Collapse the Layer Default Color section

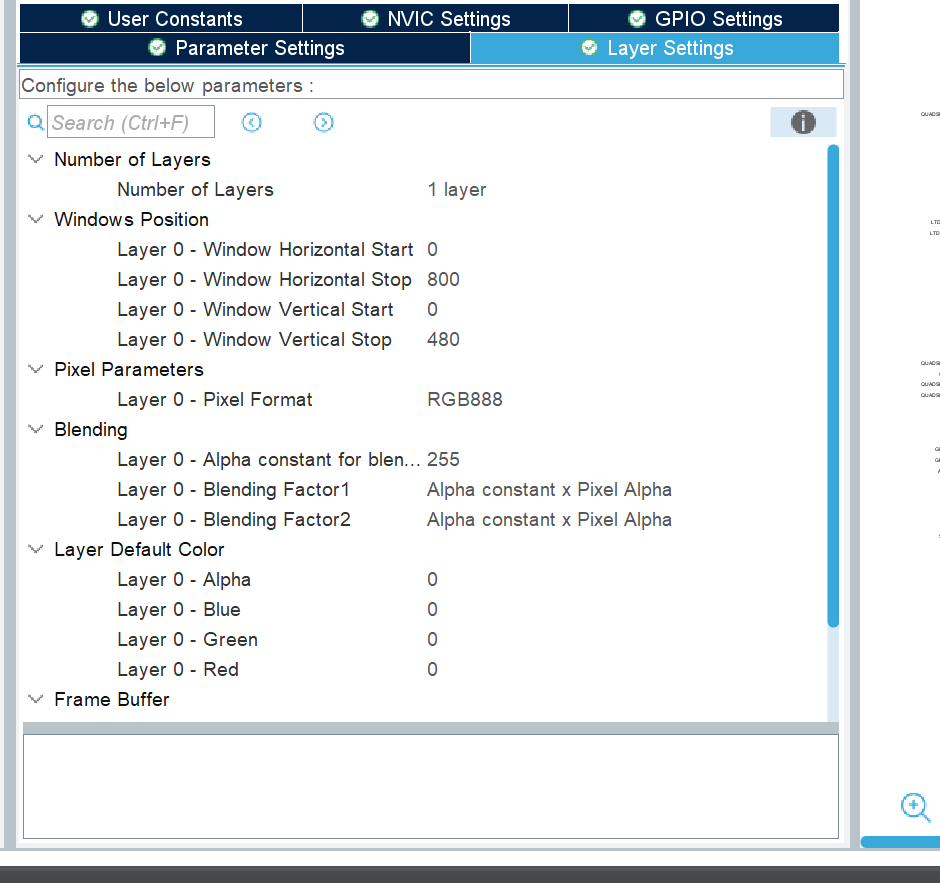coord(35,549)
